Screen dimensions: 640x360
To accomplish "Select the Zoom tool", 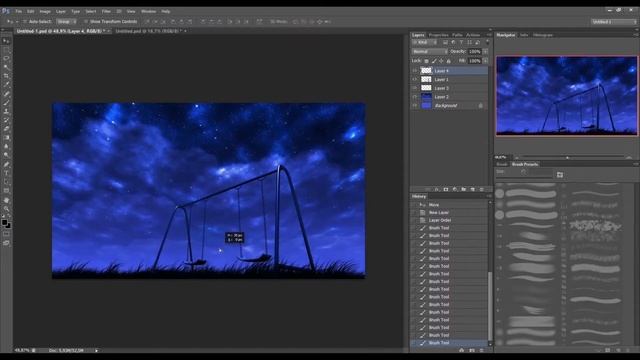I will click(6, 209).
